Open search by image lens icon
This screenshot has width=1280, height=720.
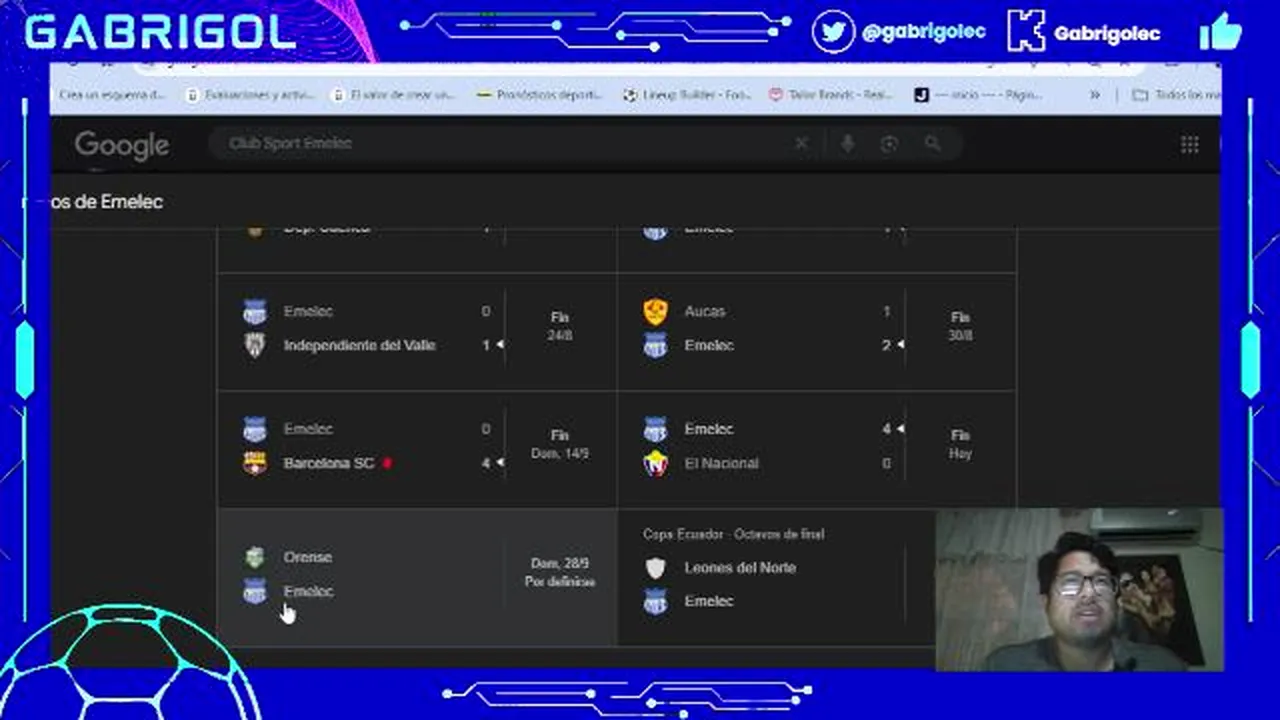(x=889, y=144)
